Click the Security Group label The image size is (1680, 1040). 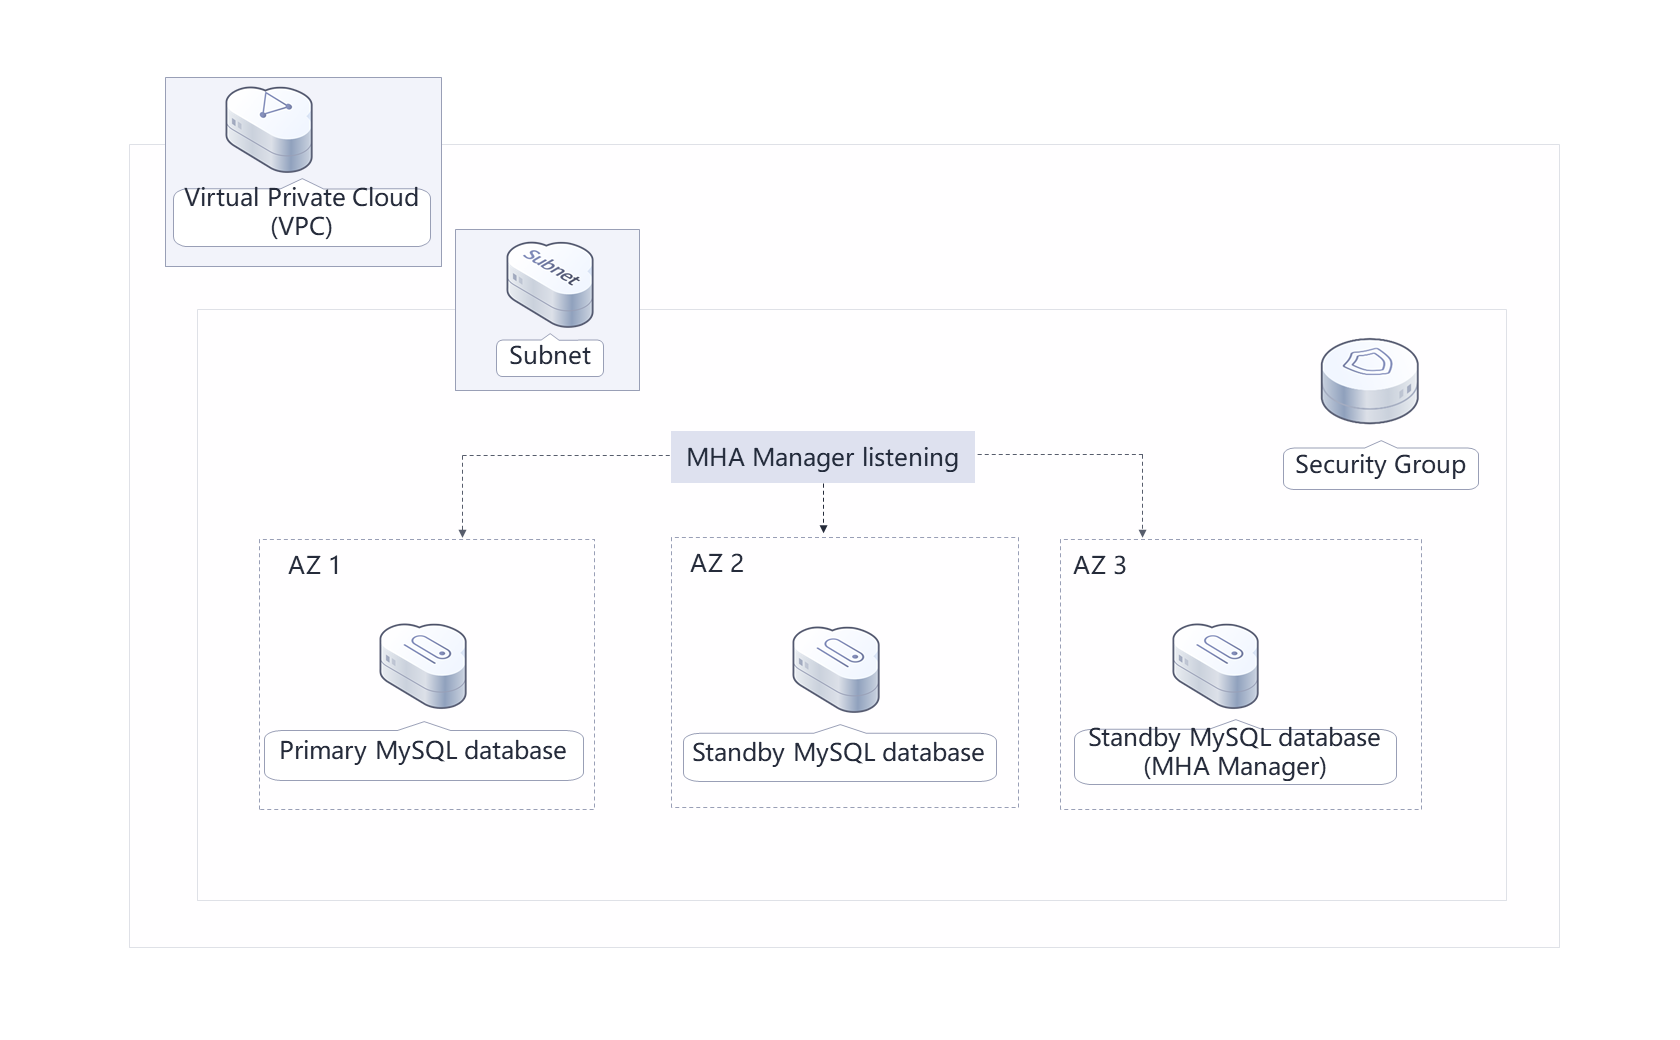(x=1380, y=465)
